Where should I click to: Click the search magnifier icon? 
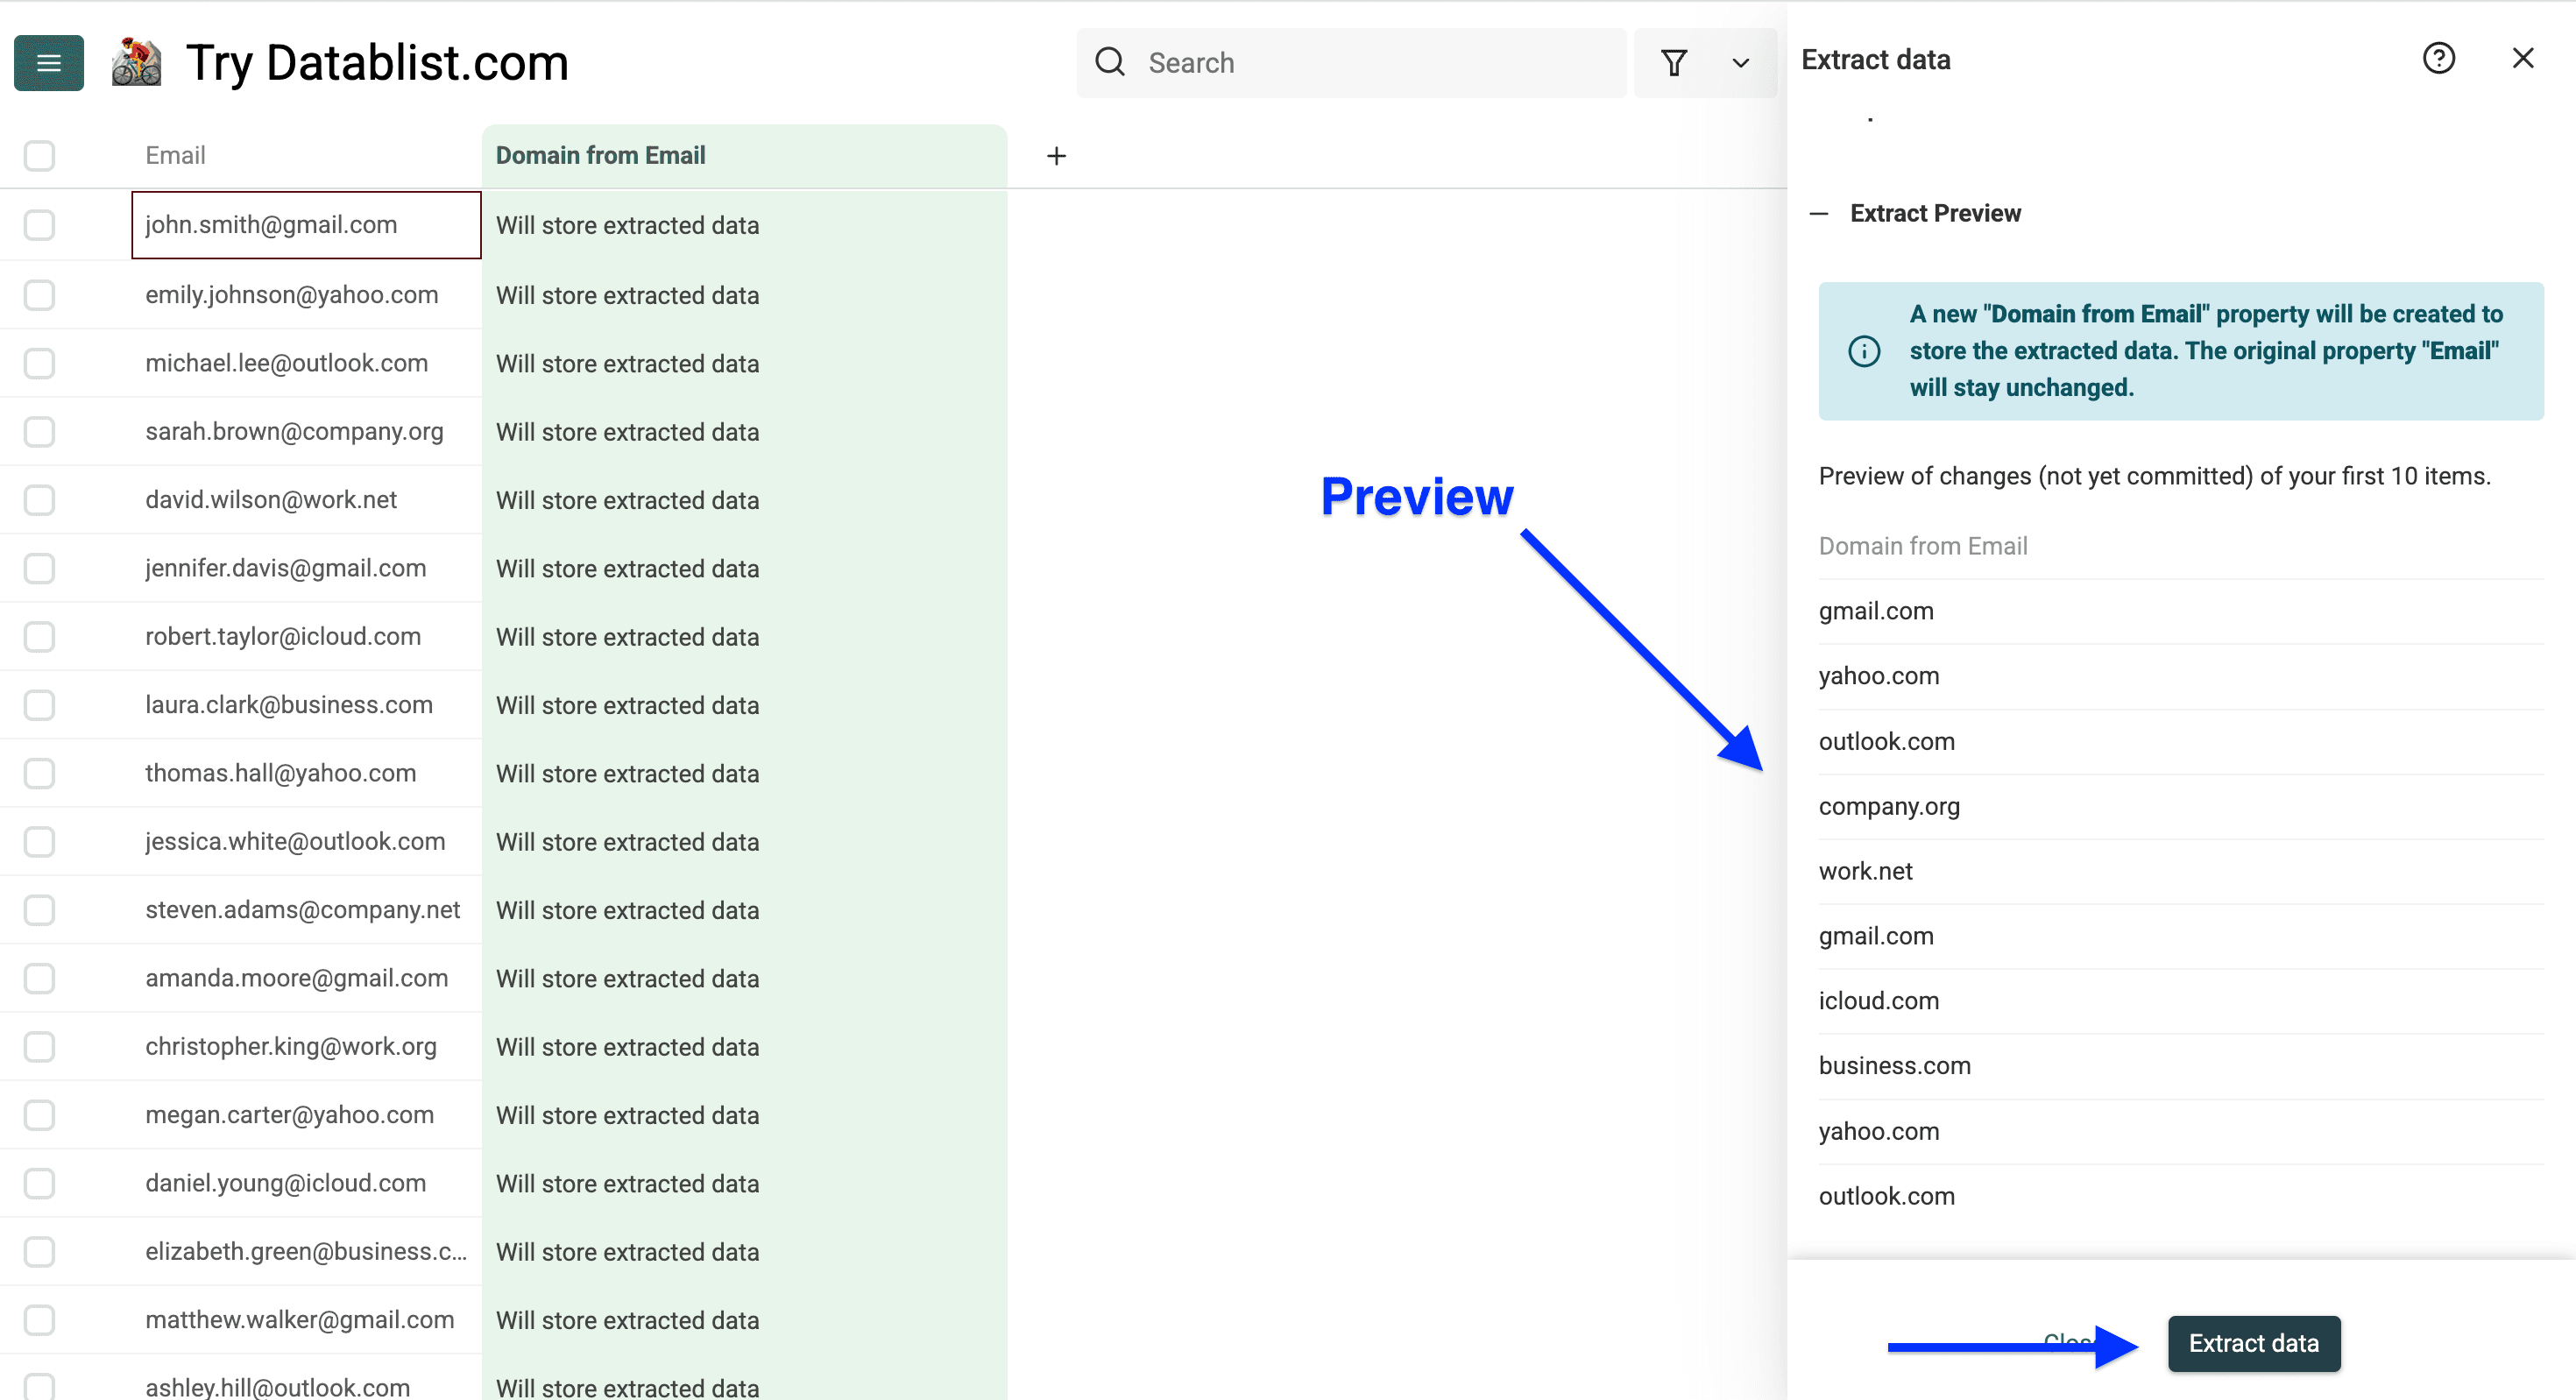(1109, 62)
